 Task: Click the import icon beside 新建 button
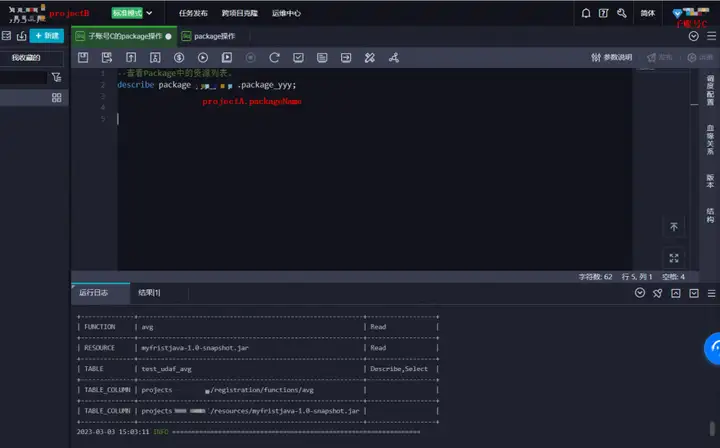click(22, 36)
